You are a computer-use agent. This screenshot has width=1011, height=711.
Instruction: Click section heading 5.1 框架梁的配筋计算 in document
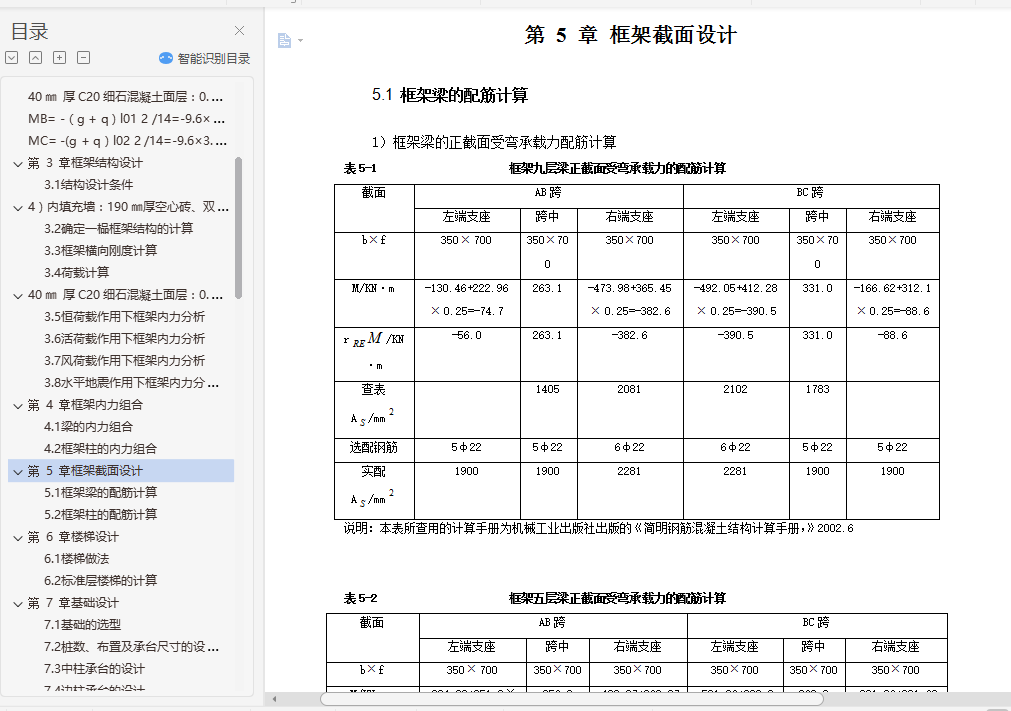[449, 95]
